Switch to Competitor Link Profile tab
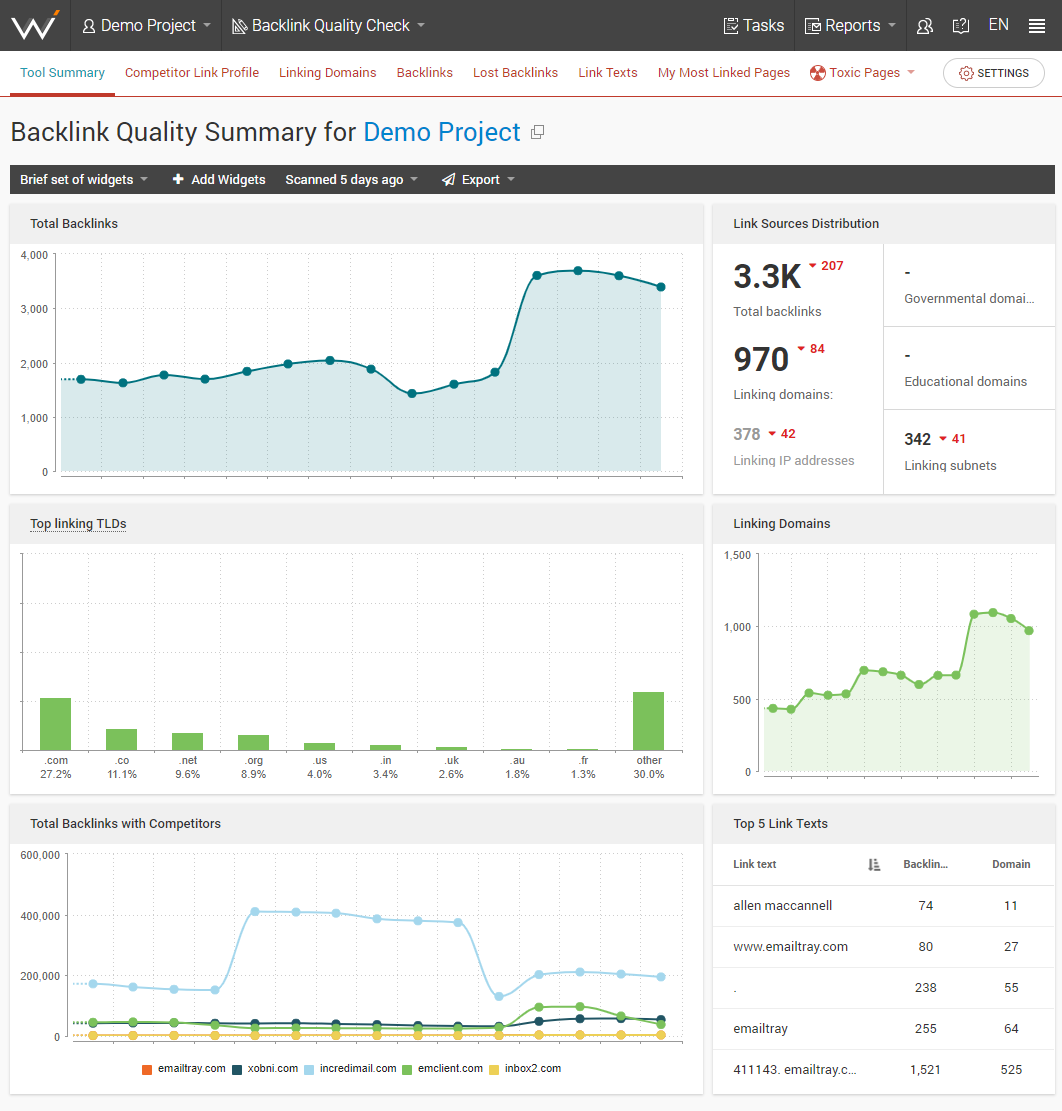Viewport: 1062px width, 1111px height. coord(192,73)
